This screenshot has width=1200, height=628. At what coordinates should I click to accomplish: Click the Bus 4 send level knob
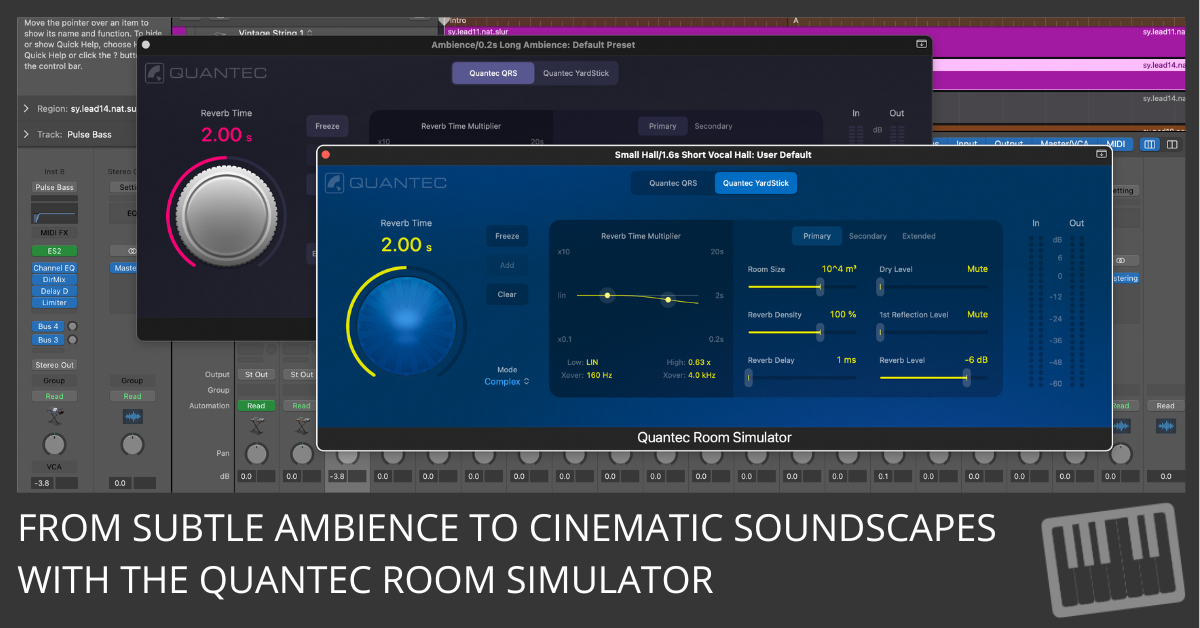(x=72, y=326)
